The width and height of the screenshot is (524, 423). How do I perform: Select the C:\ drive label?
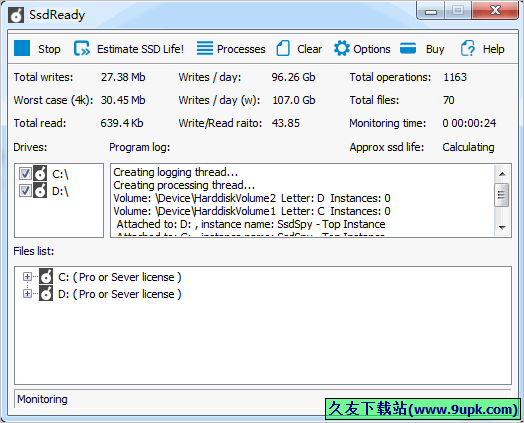(60, 174)
